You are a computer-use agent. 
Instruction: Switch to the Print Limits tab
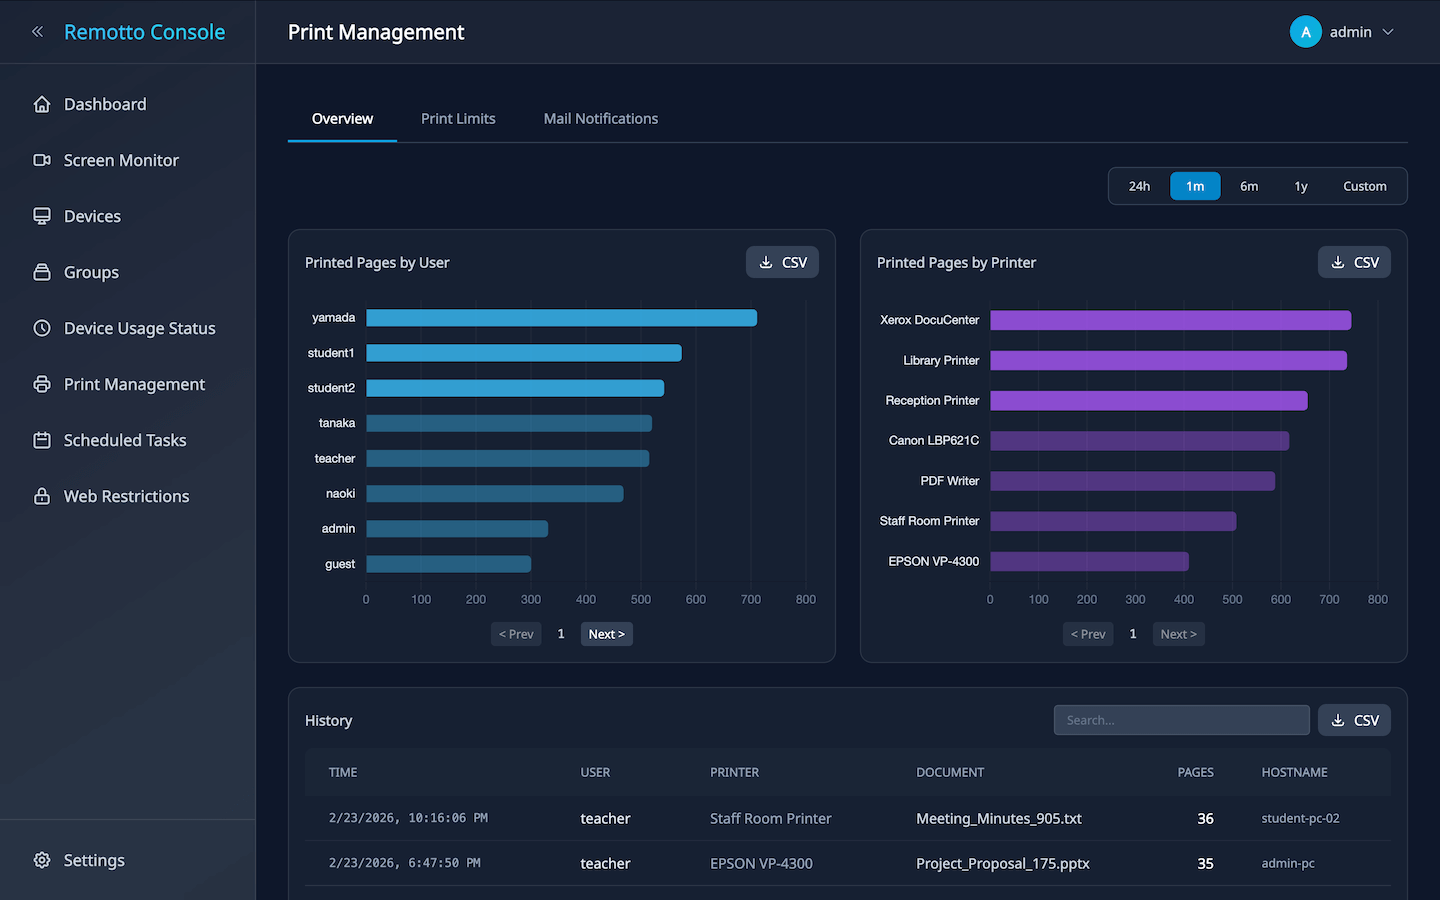[x=458, y=118]
